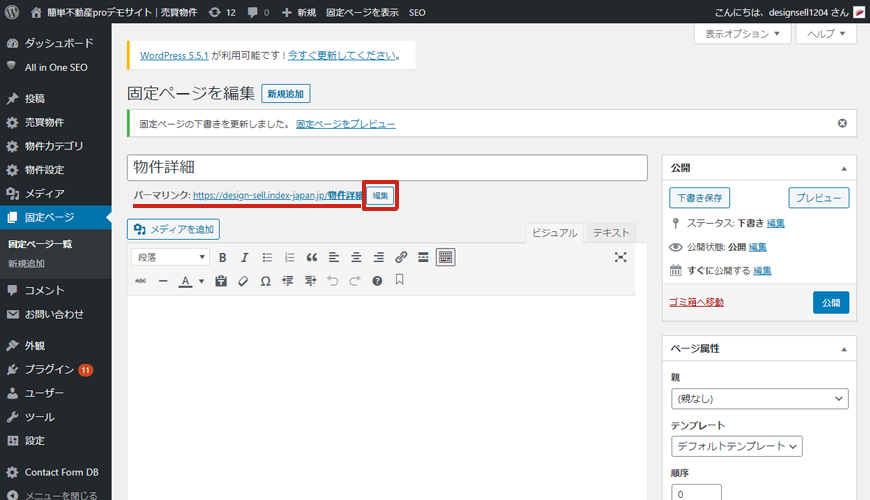Toggle the toolbar kitchen sink button
Viewport: 870px width, 500px height.
[x=445, y=257]
